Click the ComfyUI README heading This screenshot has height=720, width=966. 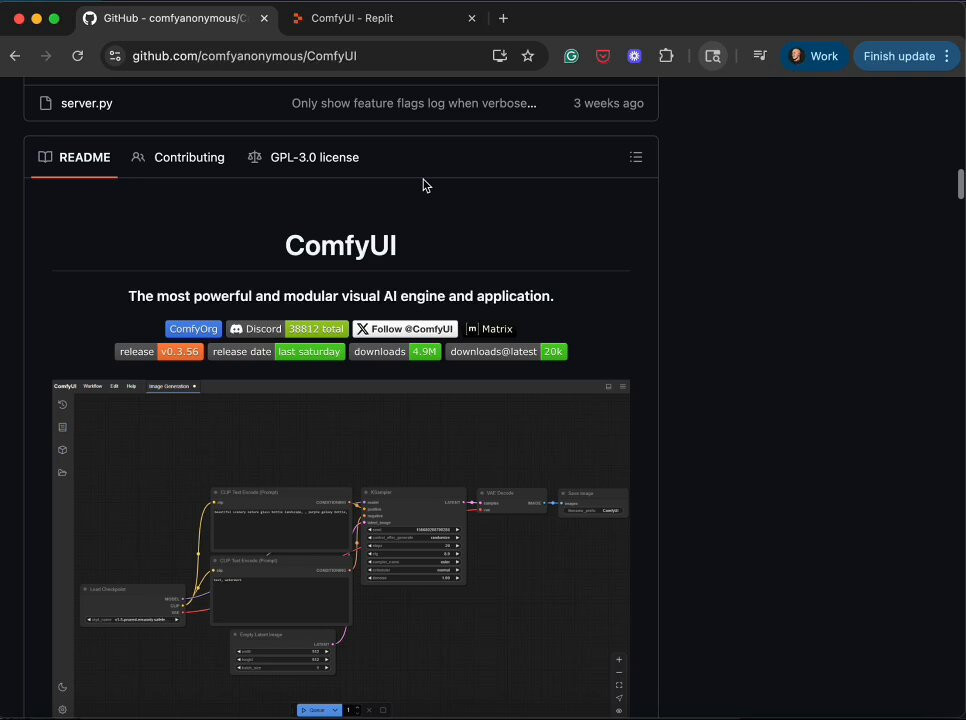tap(341, 245)
